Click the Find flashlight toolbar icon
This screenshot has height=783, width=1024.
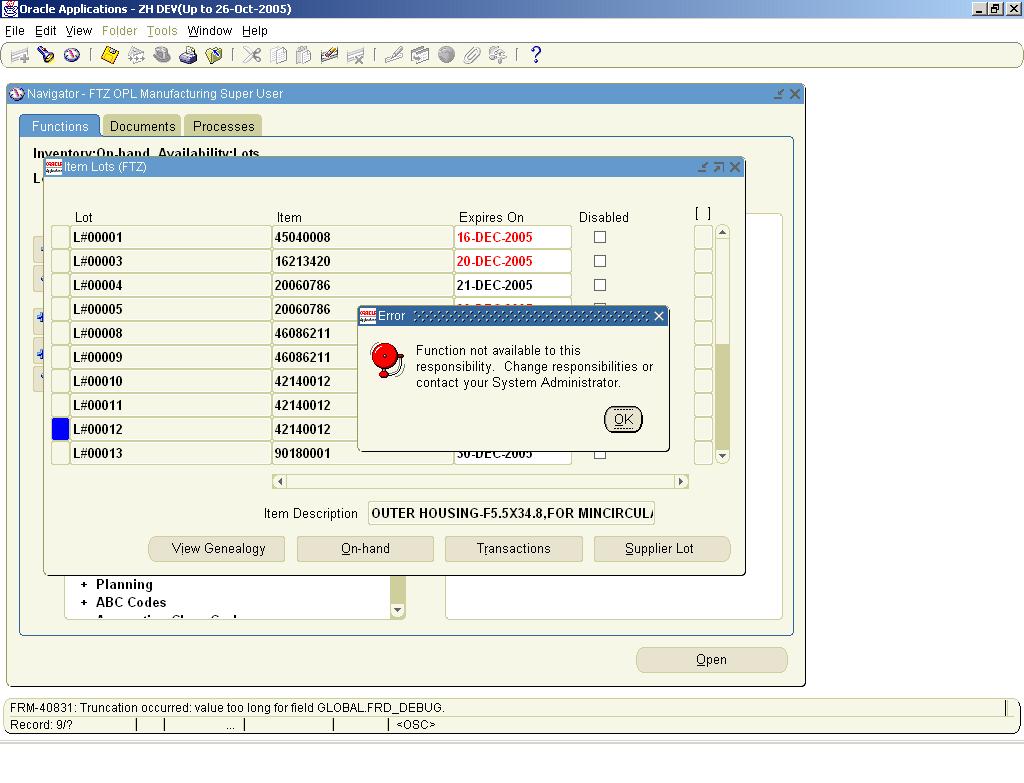pyautogui.click(x=46, y=55)
